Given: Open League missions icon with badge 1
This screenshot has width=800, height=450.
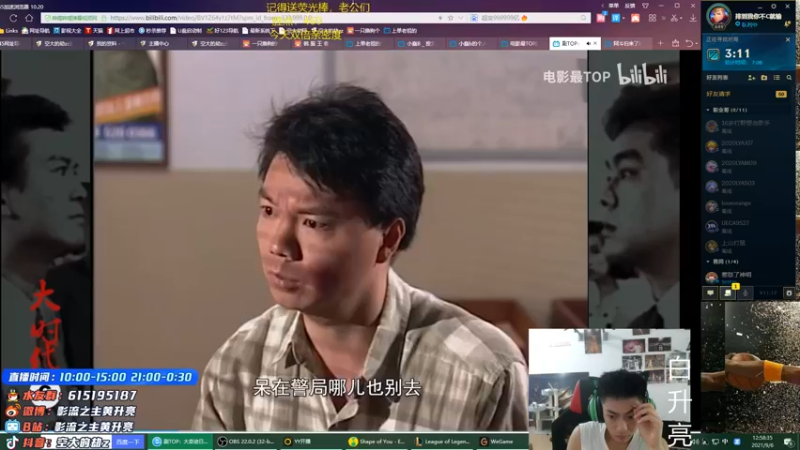Looking at the screenshot, I should [729, 292].
